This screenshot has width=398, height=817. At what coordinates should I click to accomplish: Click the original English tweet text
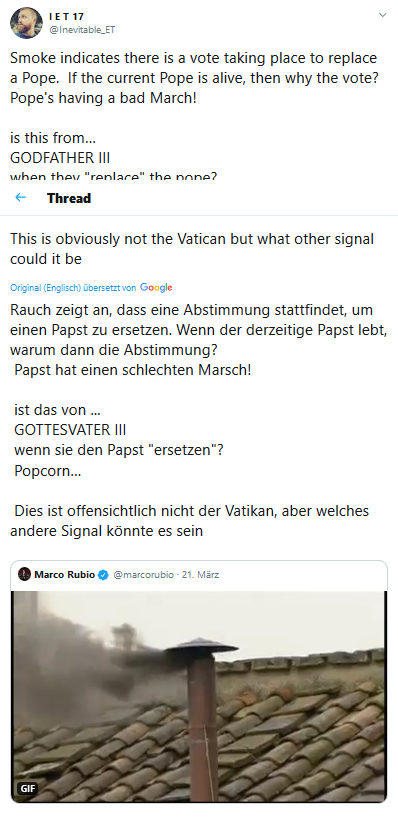pos(194,115)
